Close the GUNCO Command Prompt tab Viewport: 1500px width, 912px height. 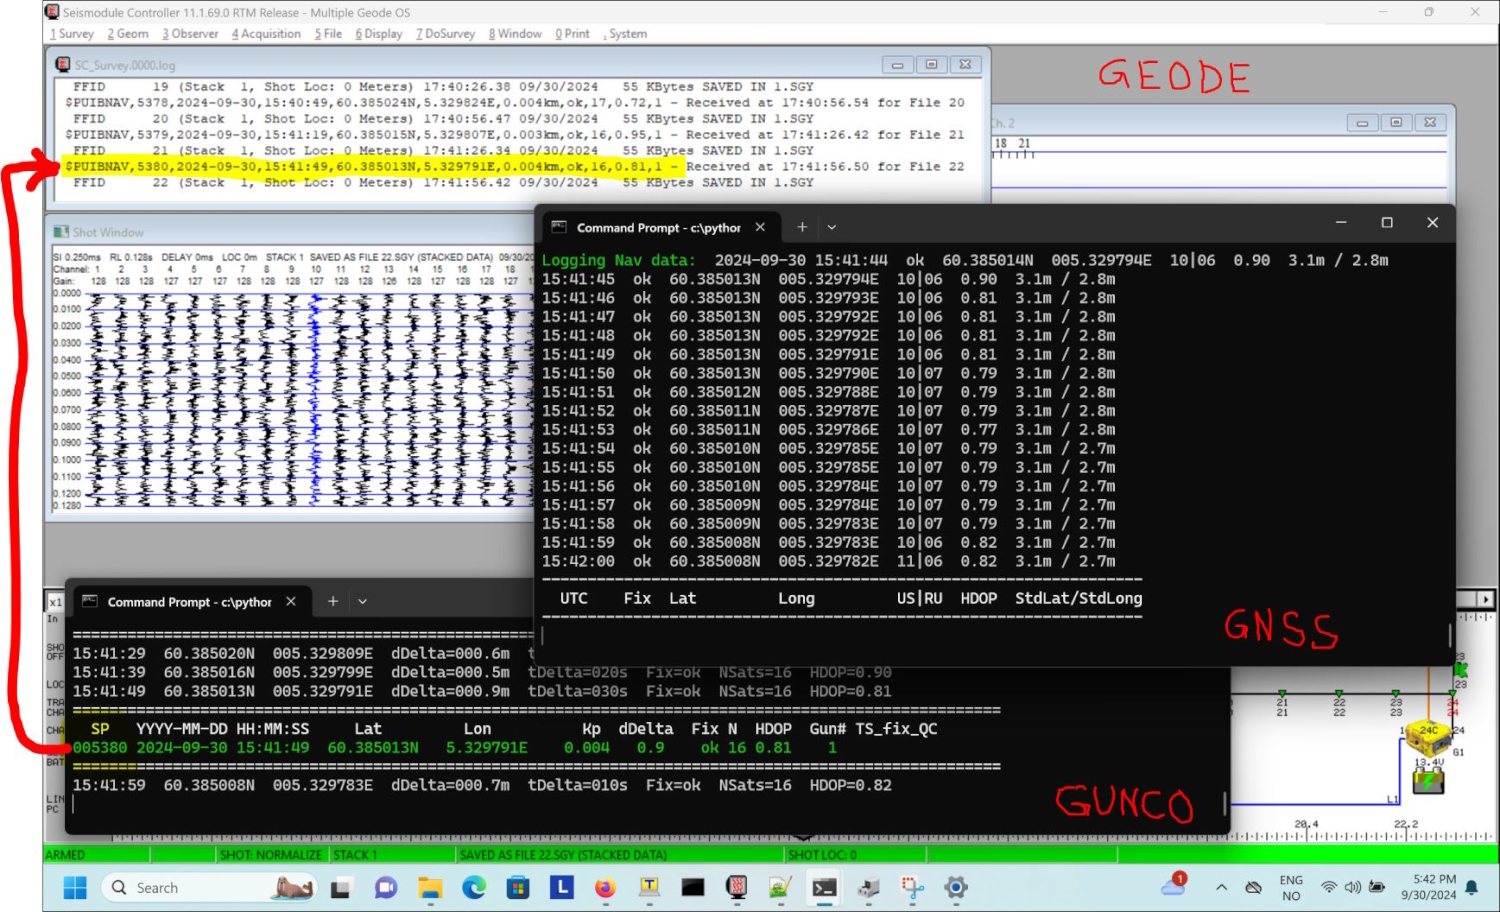click(291, 601)
